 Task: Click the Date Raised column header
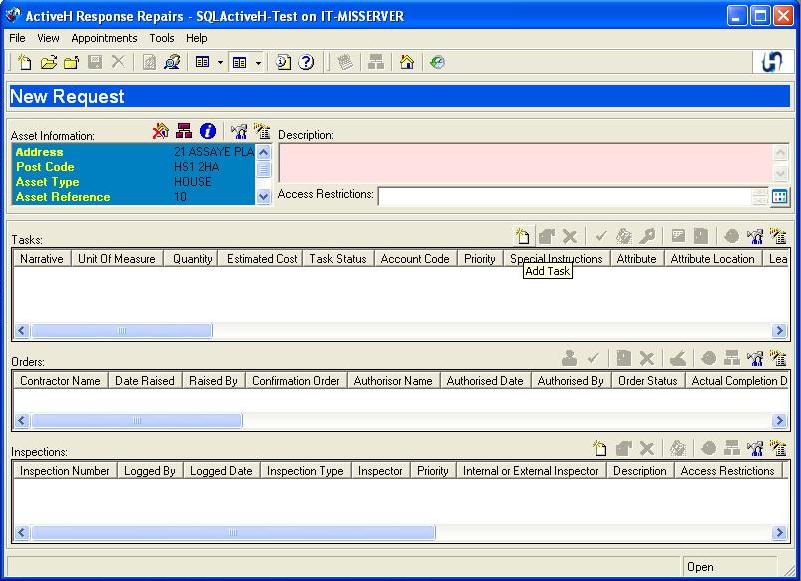click(145, 381)
